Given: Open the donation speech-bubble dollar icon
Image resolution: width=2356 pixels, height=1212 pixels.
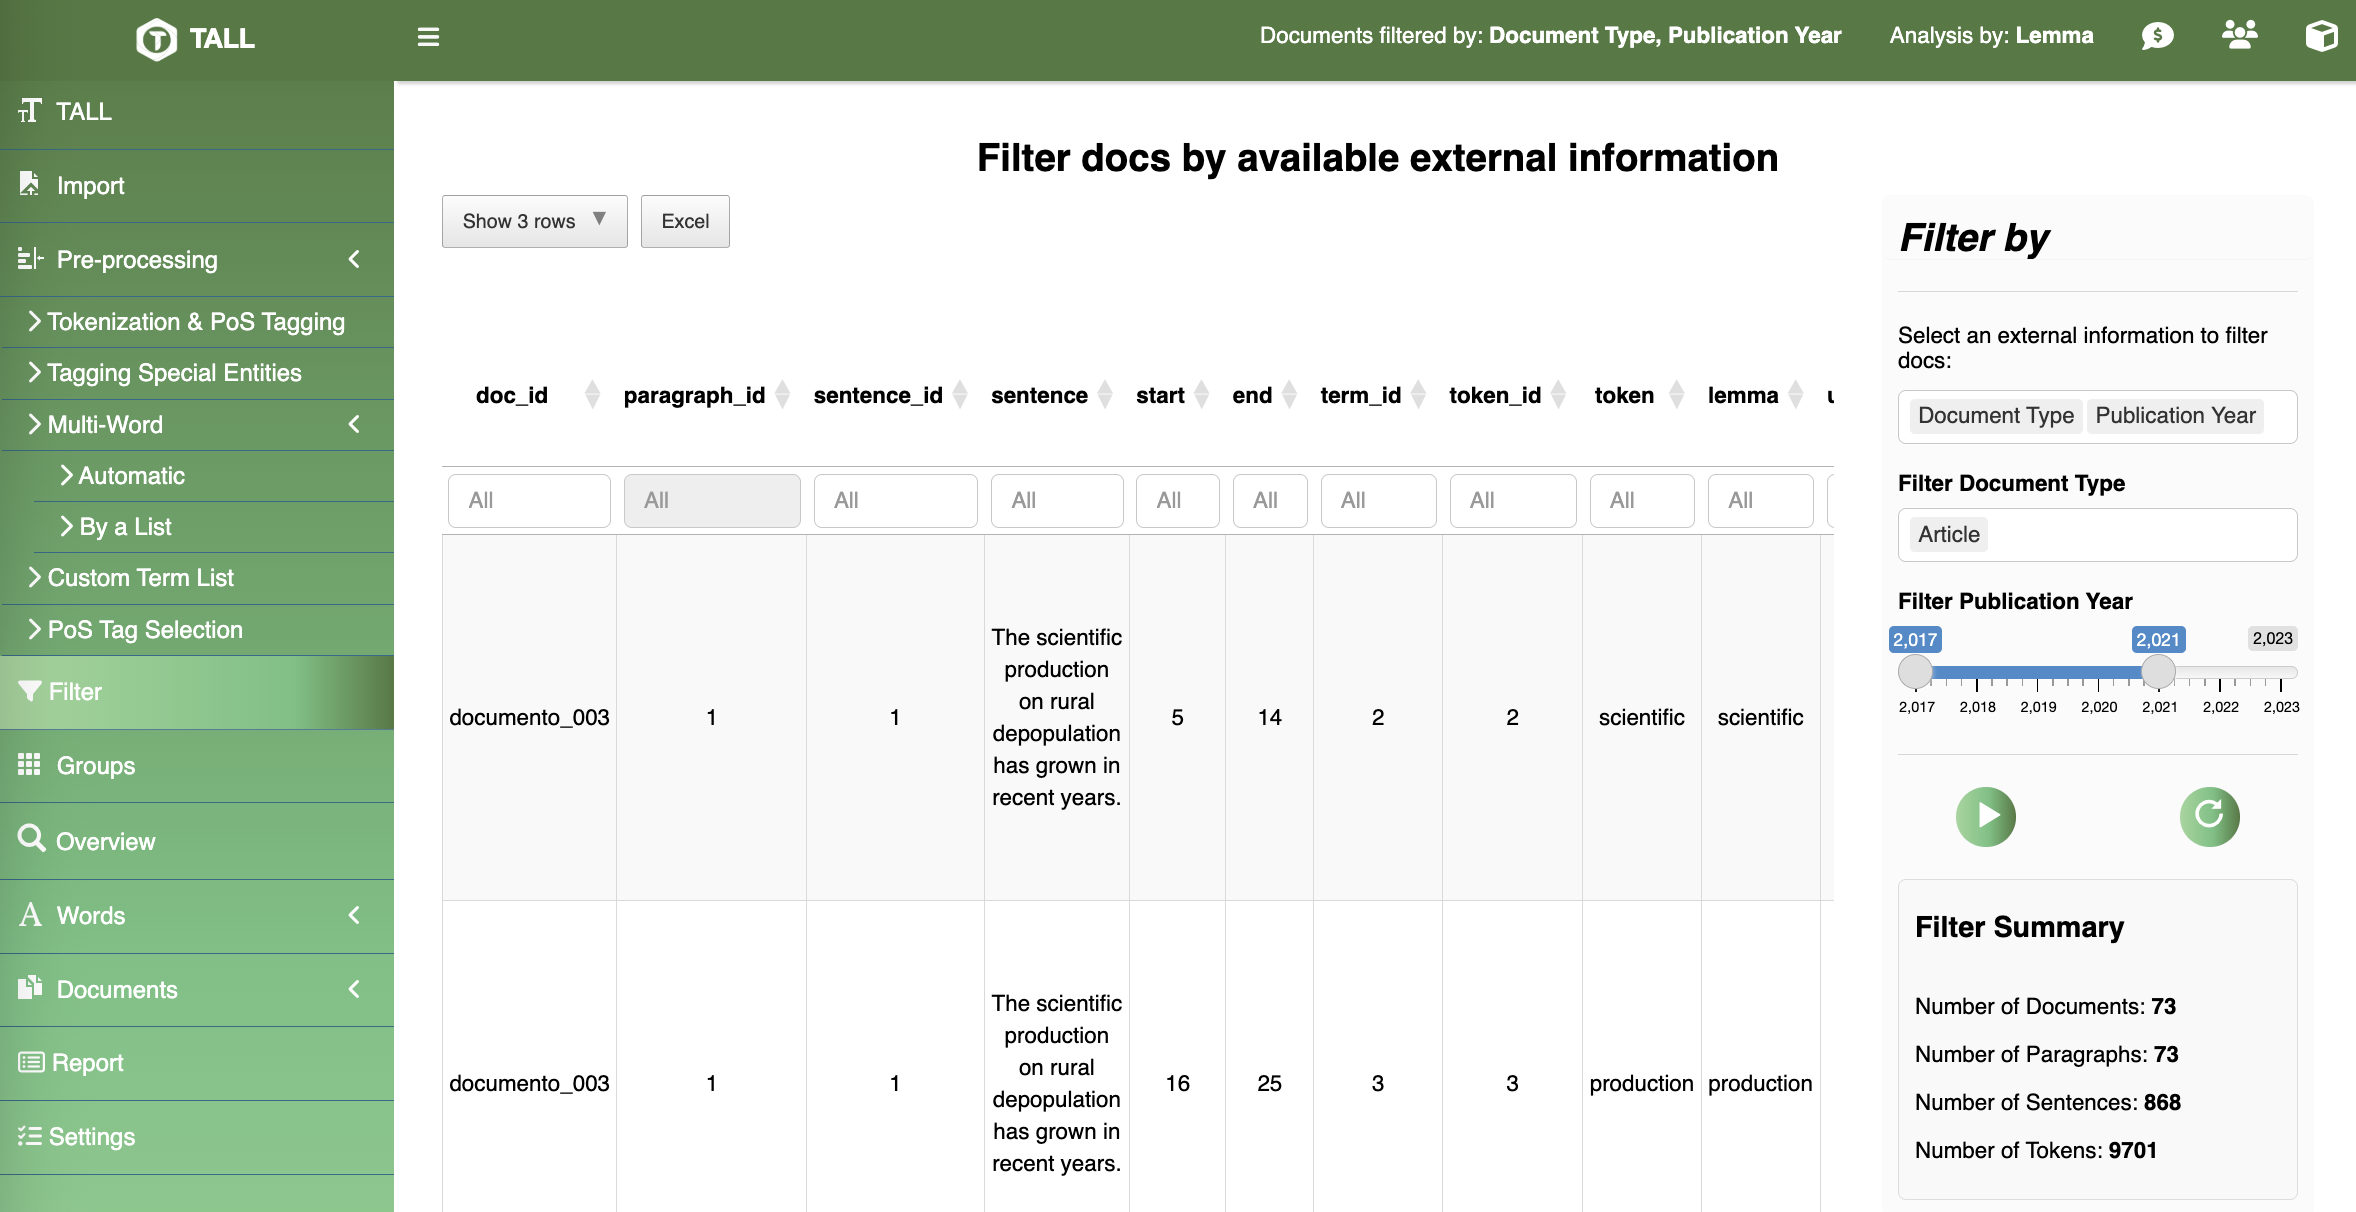Looking at the screenshot, I should point(2157,36).
